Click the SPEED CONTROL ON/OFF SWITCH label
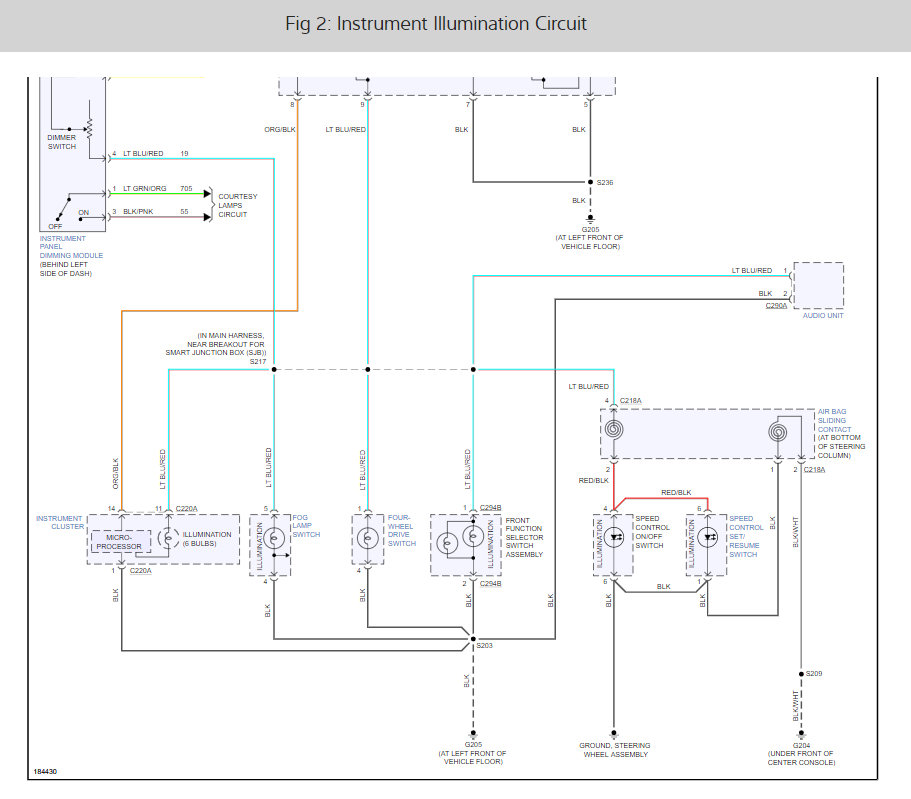 pos(652,532)
